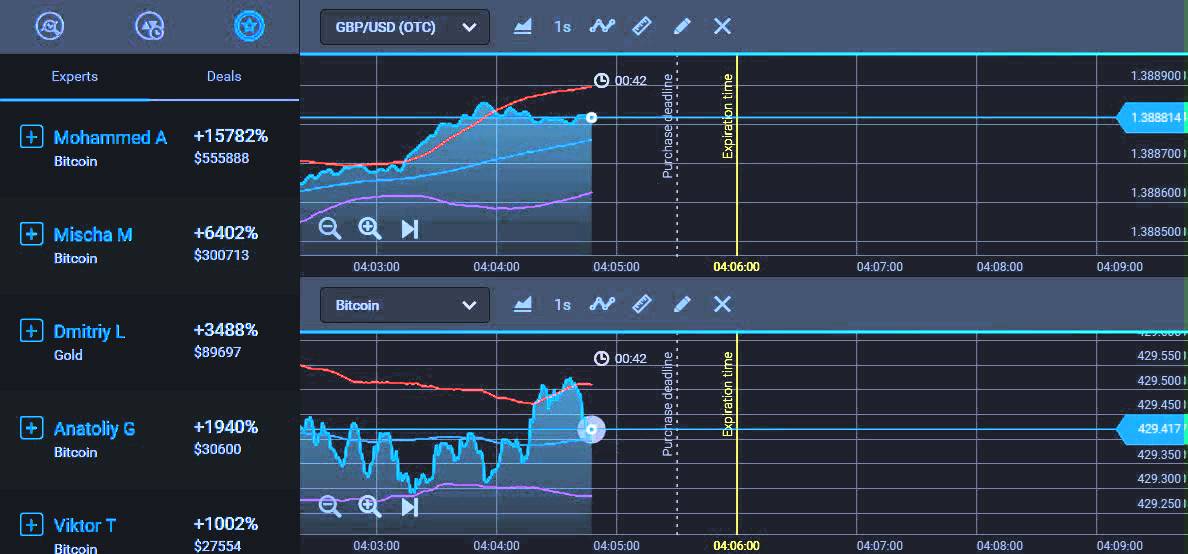Click the GBP/USD chart current price point

(592, 117)
